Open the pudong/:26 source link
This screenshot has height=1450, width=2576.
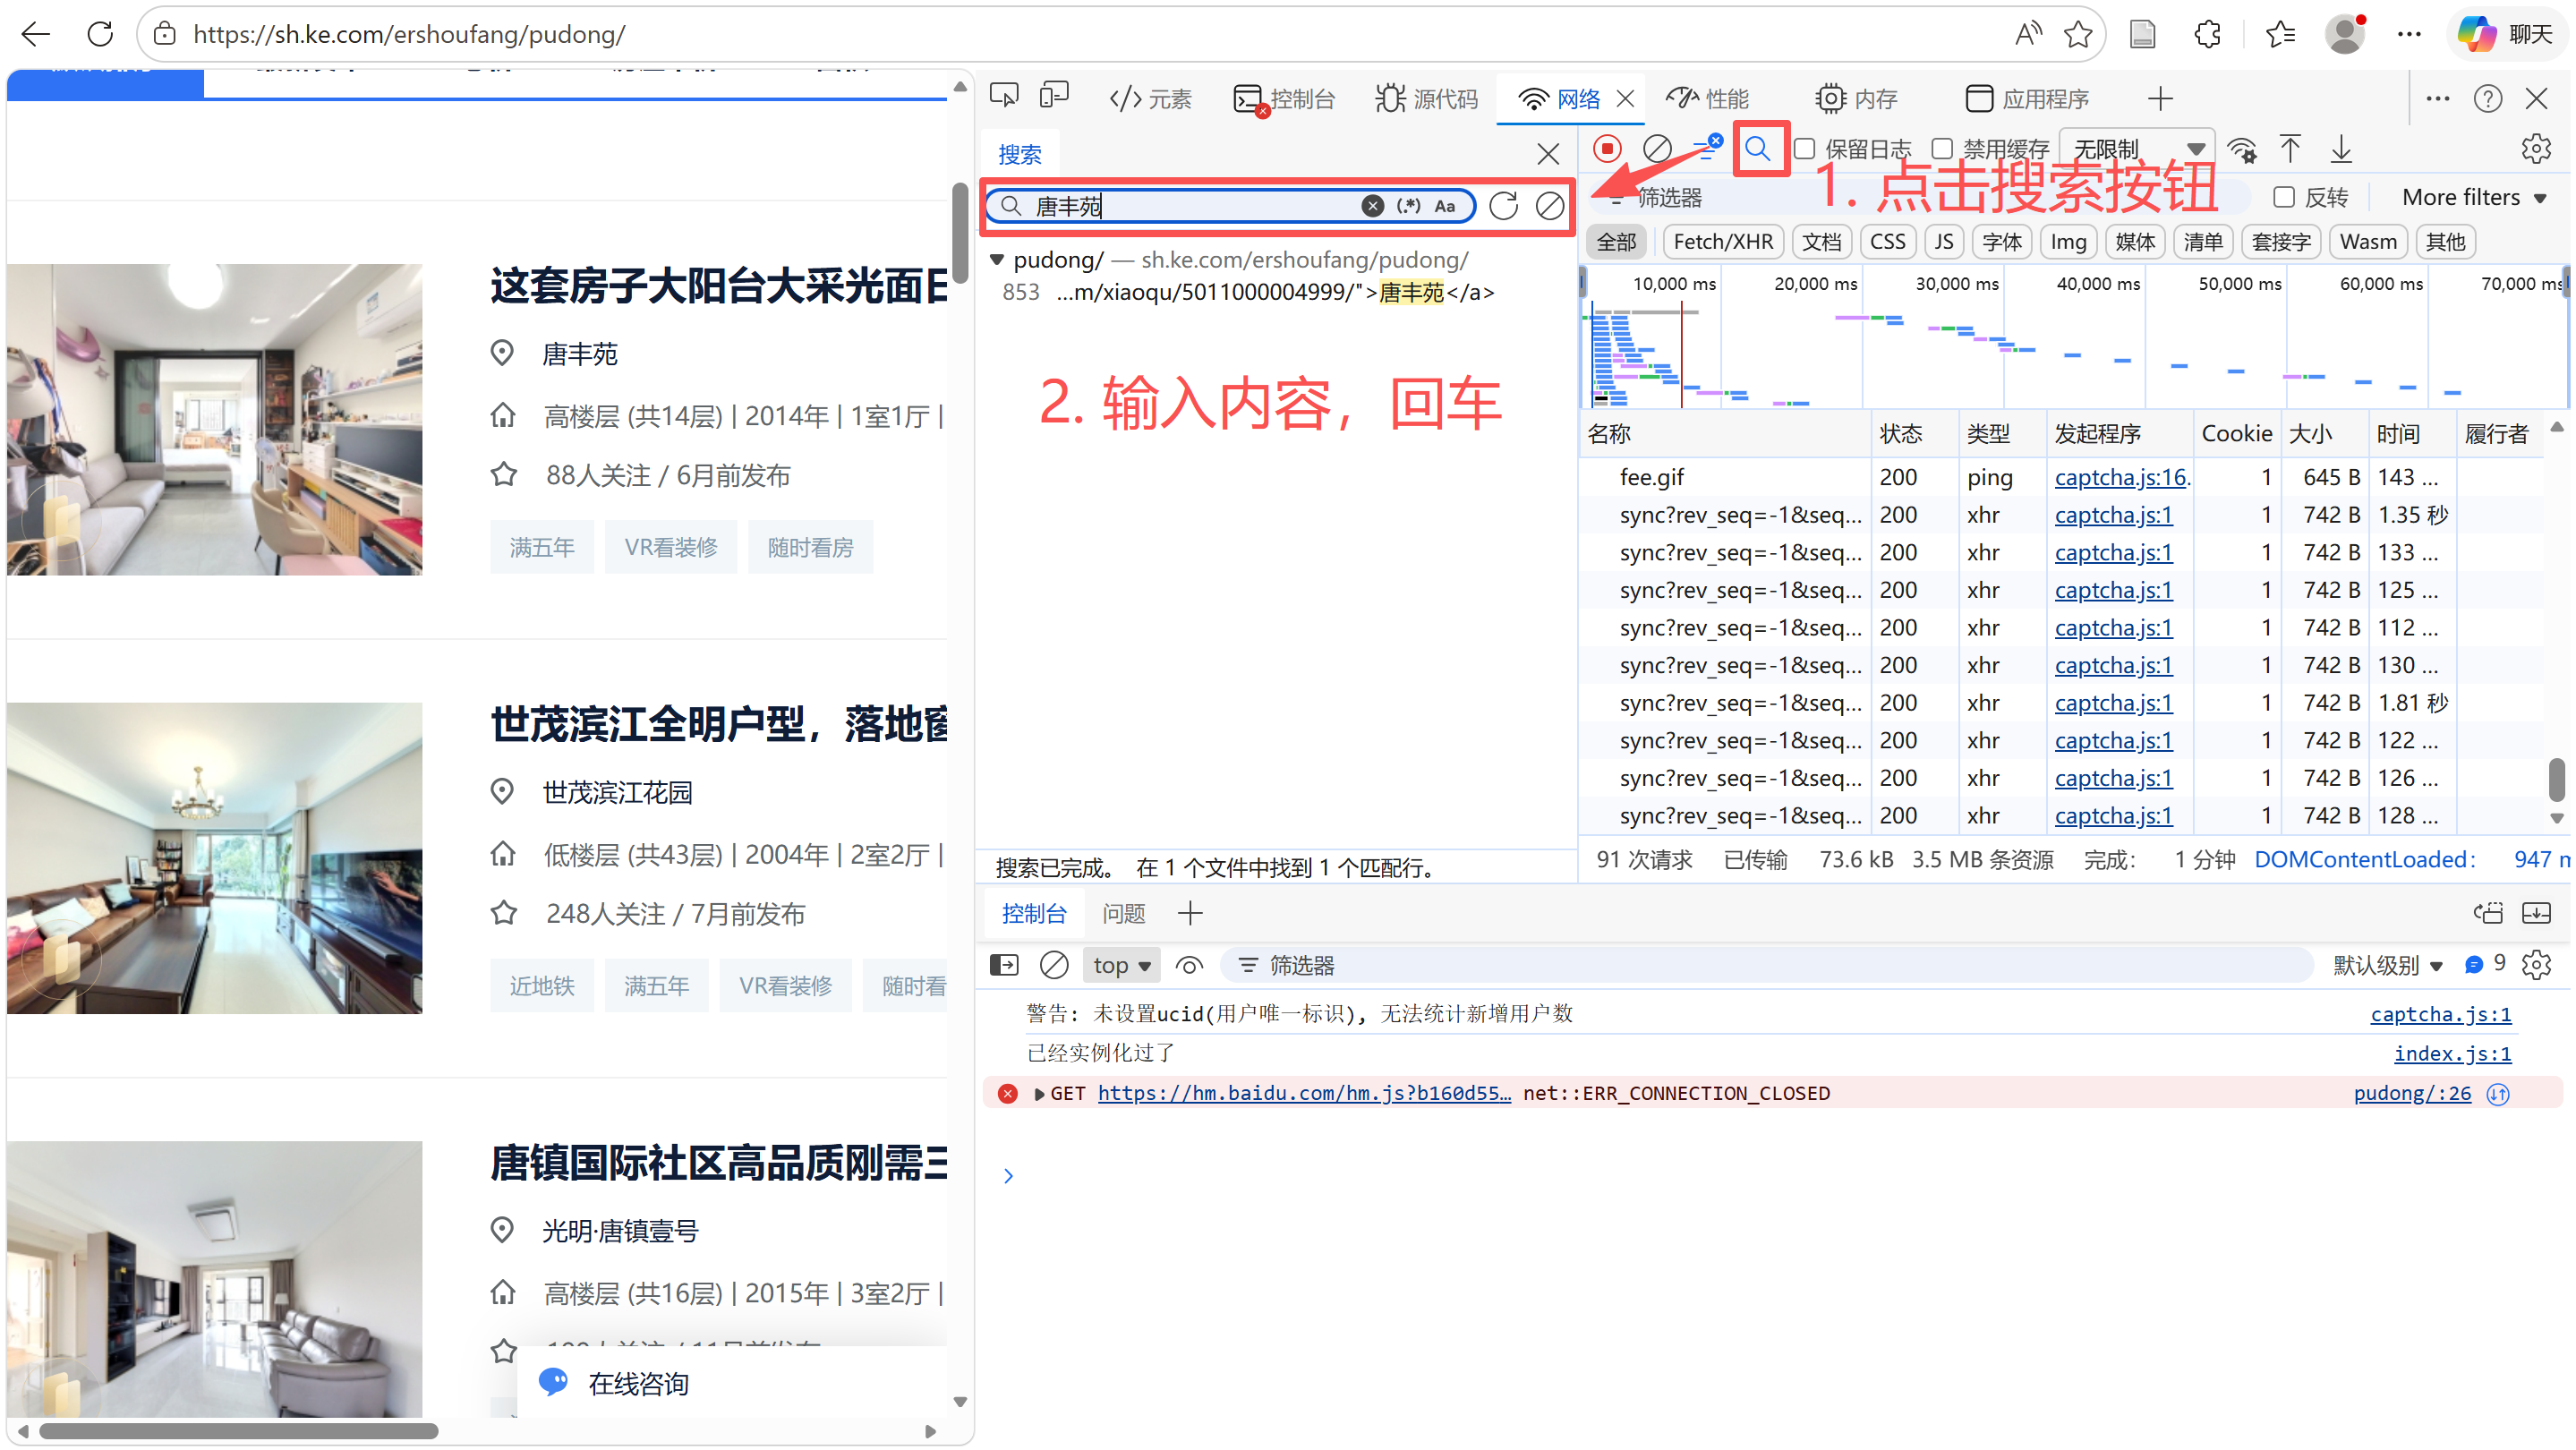pyautogui.click(x=2412, y=1093)
